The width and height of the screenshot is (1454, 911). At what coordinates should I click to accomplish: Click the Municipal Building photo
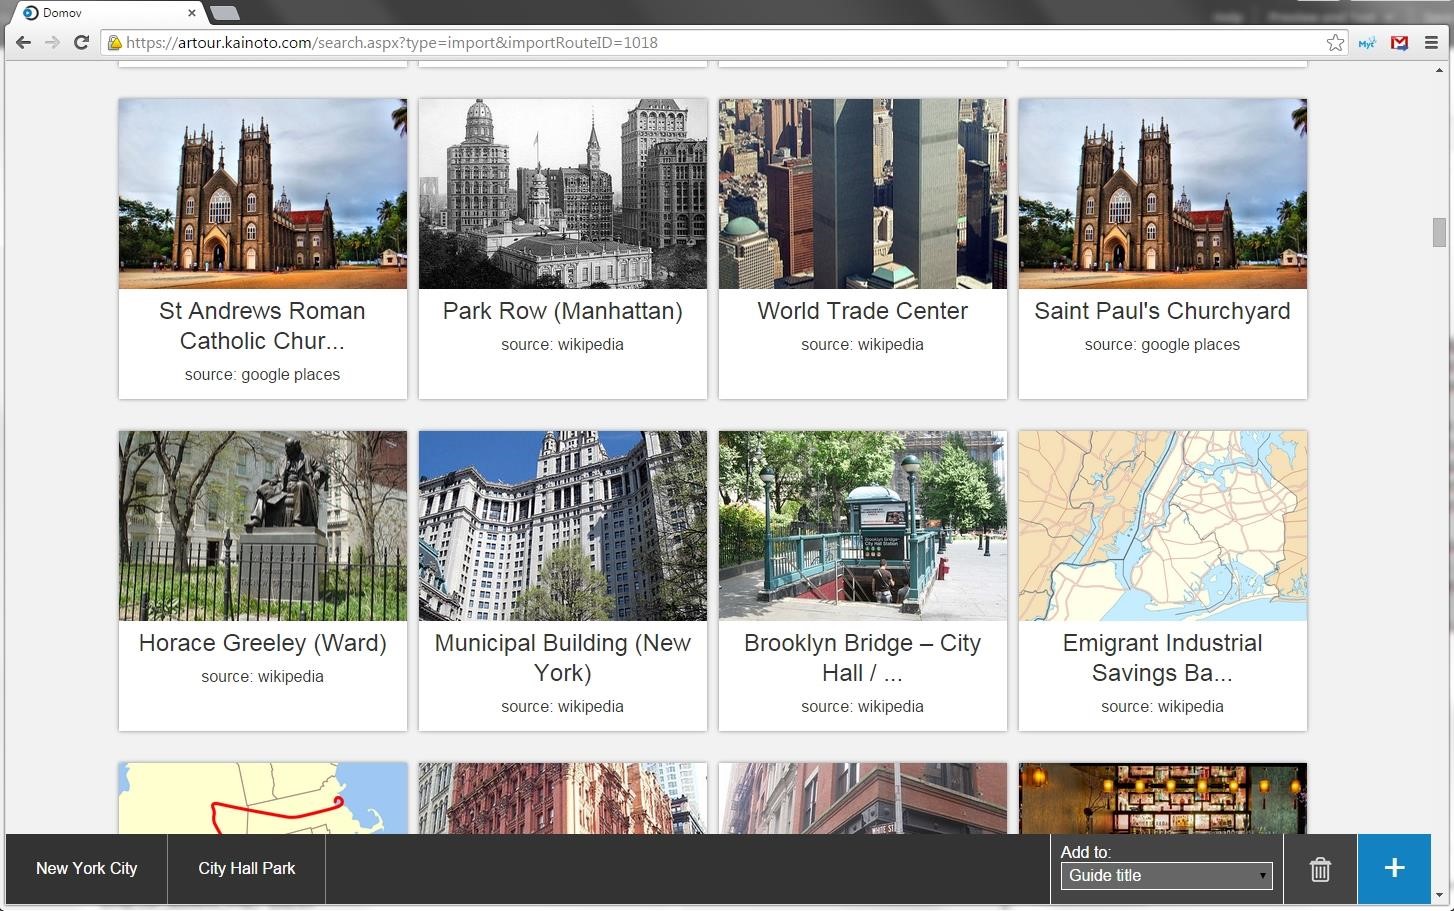pyautogui.click(x=562, y=525)
